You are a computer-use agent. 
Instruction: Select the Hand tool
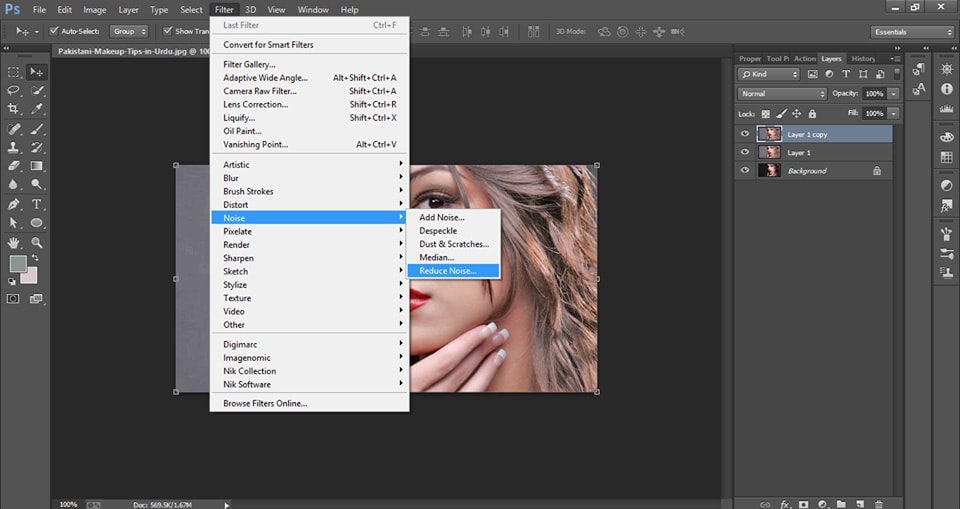14,242
